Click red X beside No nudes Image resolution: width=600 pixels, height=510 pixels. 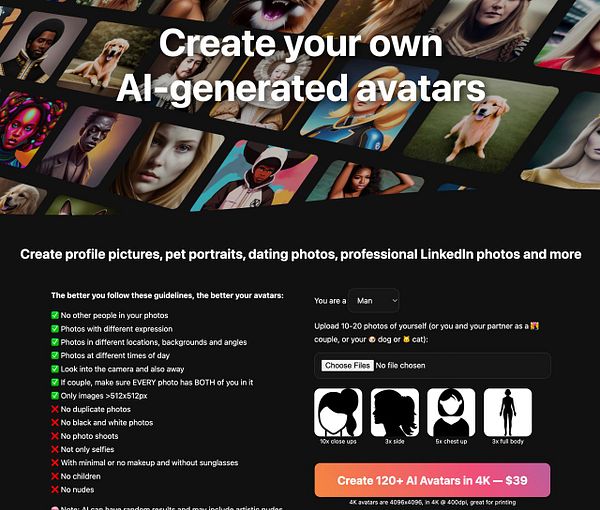click(x=55, y=489)
